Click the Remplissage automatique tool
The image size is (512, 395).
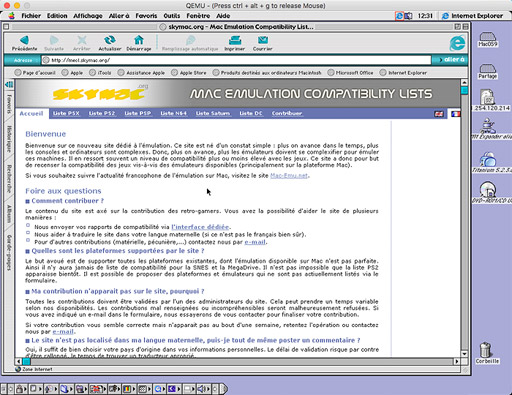coord(190,43)
